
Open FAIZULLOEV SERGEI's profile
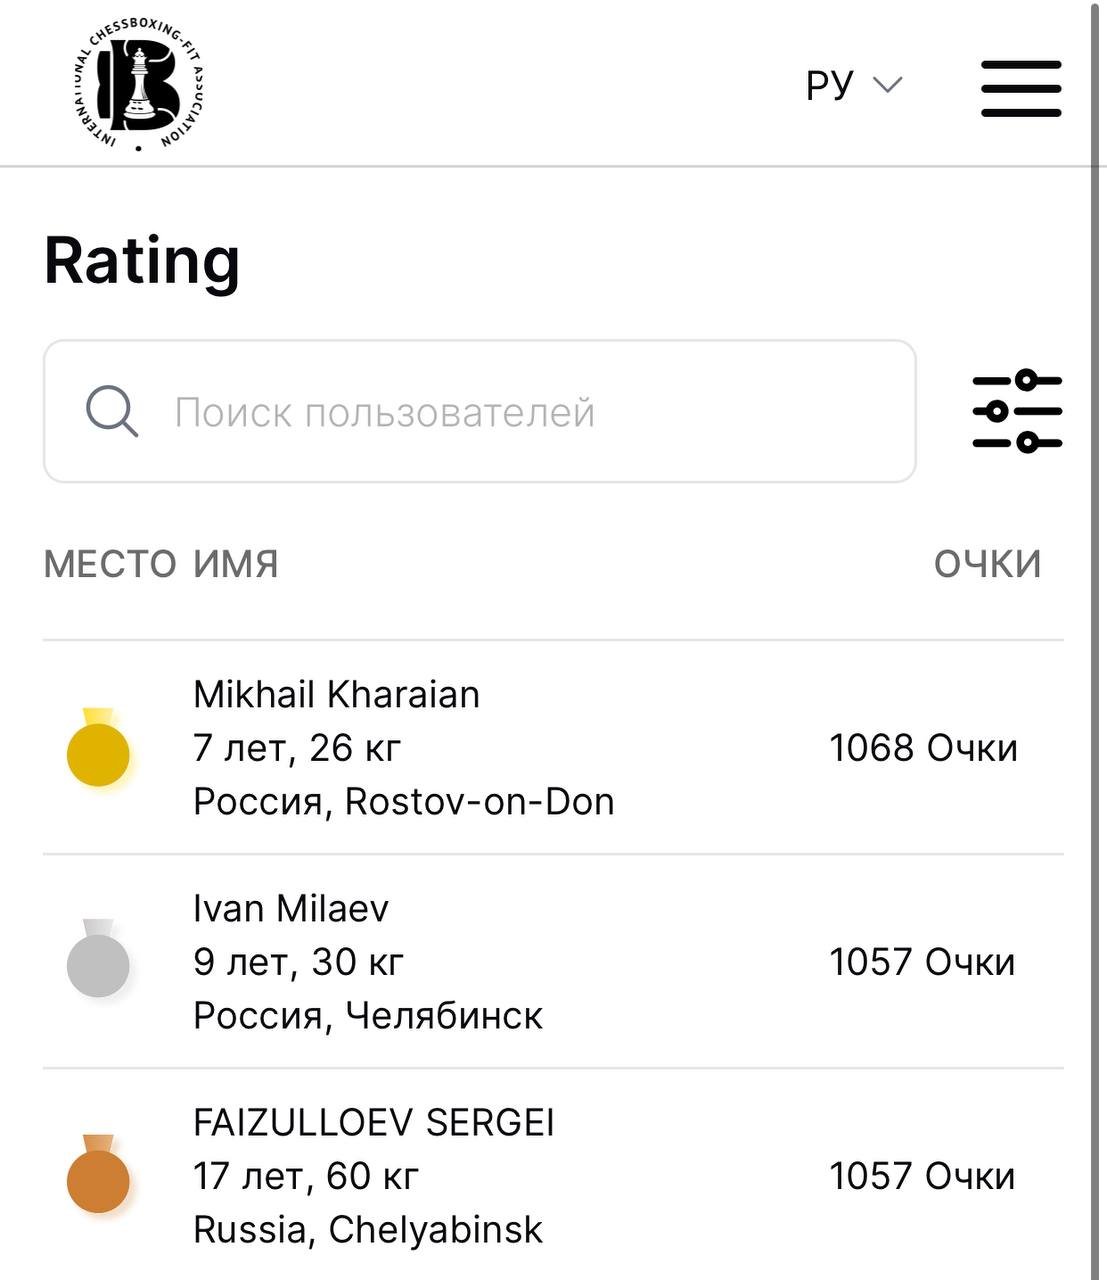[x=374, y=1122]
